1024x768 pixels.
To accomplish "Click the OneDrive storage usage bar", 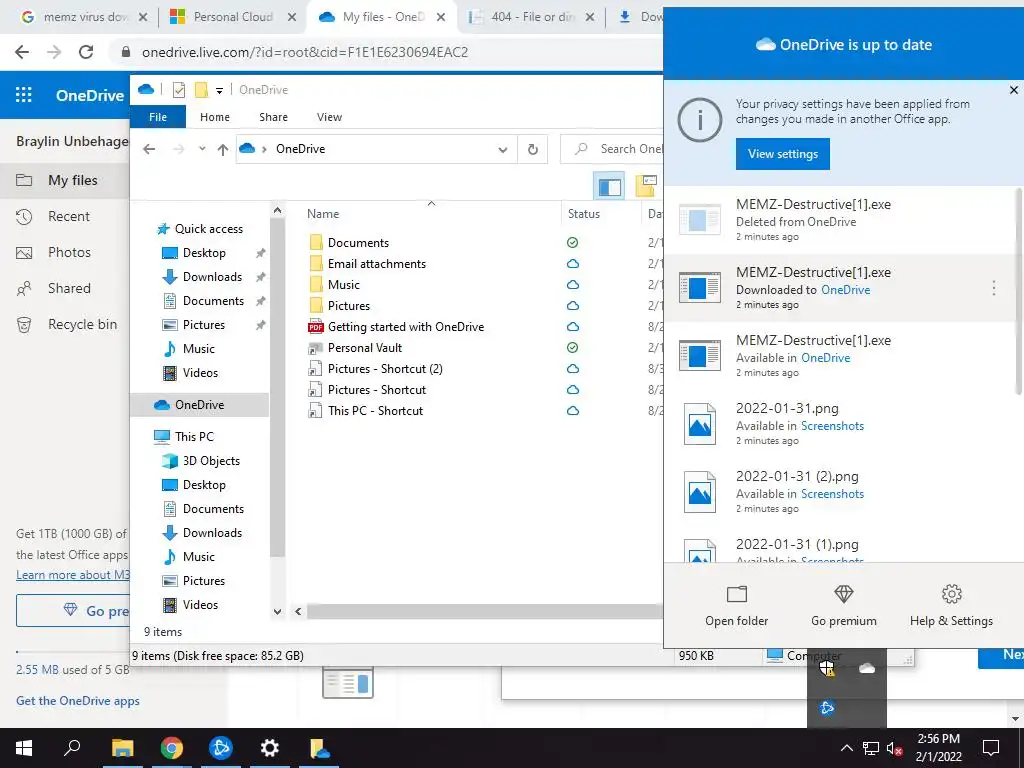I will [x=72, y=652].
